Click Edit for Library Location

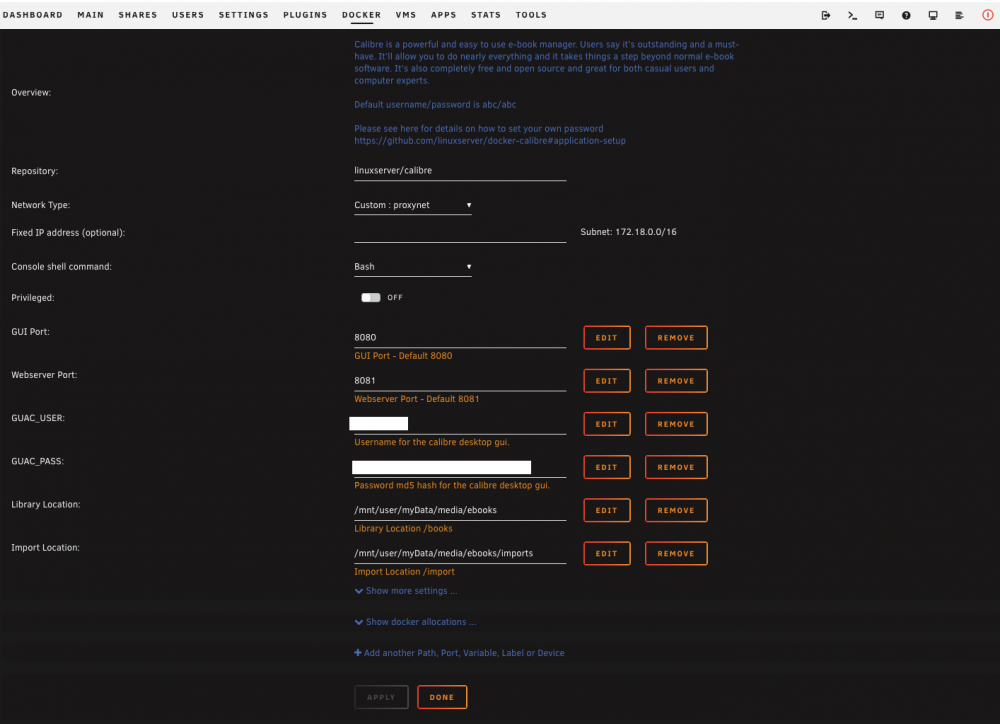point(607,510)
